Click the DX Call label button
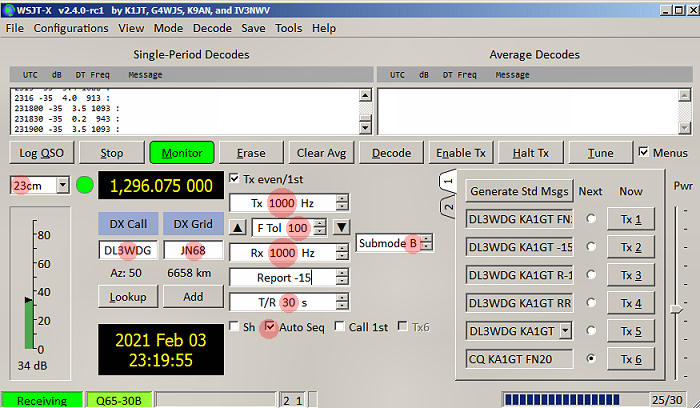This screenshot has width=700, height=408. pyautogui.click(x=128, y=224)
